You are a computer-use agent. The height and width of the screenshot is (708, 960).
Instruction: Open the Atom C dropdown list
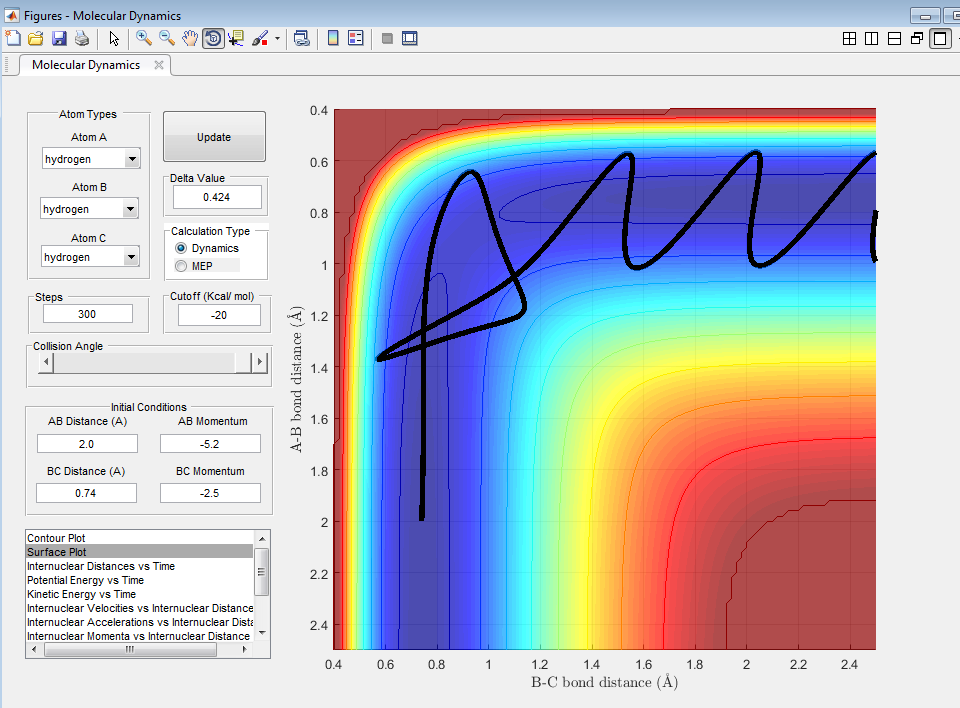90,257
